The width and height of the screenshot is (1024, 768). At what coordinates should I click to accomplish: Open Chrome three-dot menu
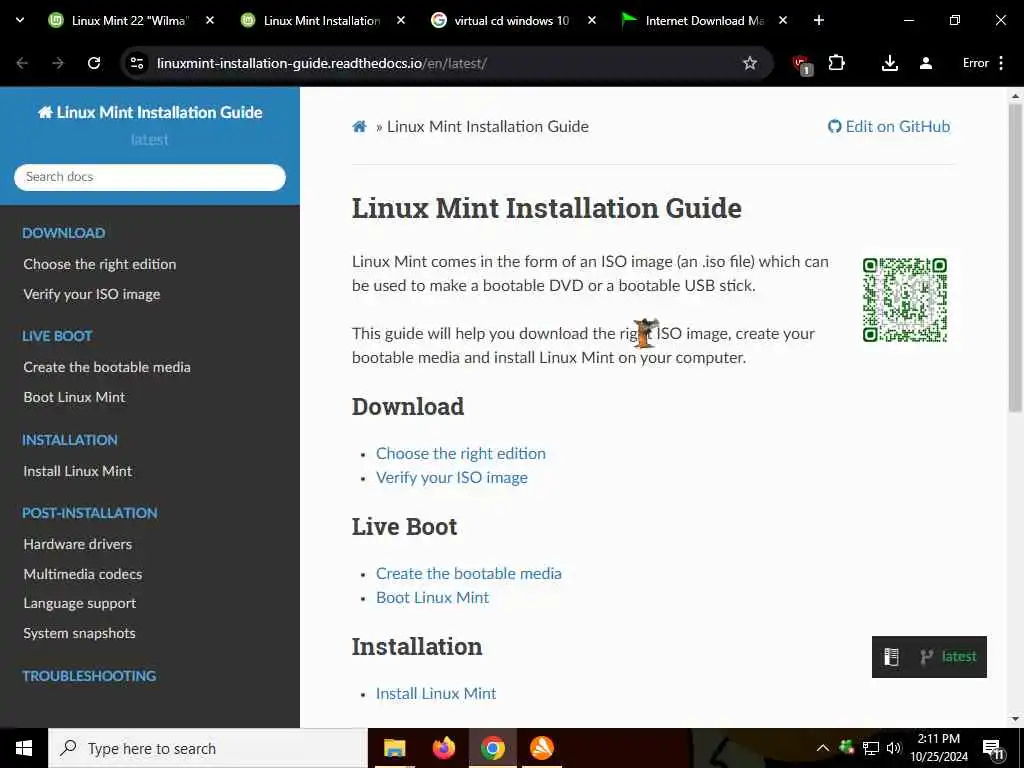[x=1001, y=63]
